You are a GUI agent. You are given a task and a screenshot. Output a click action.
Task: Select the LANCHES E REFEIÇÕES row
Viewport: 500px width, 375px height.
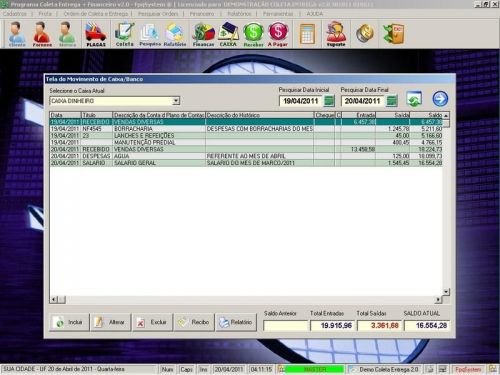(x=246, y=136)
